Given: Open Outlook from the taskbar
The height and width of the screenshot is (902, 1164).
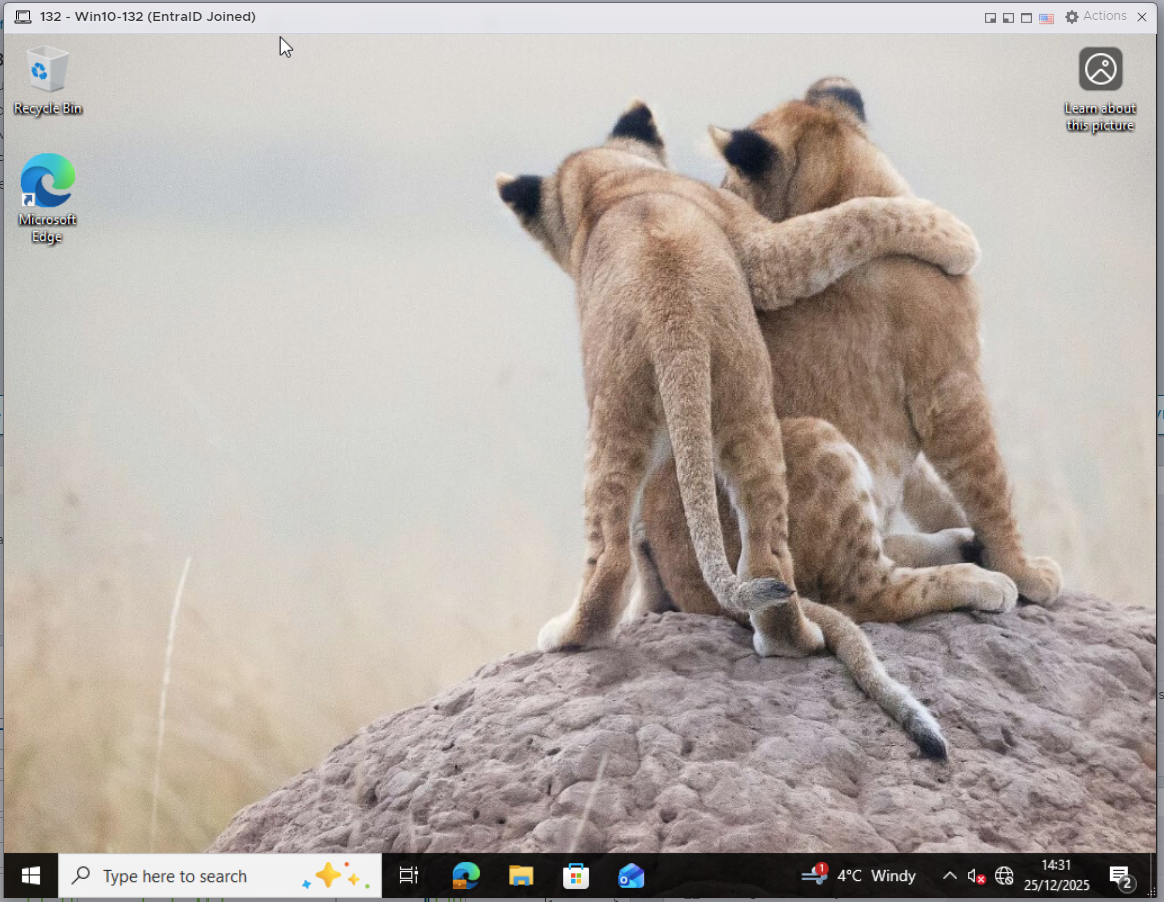Looking at the screenshot, I should 631,876.
